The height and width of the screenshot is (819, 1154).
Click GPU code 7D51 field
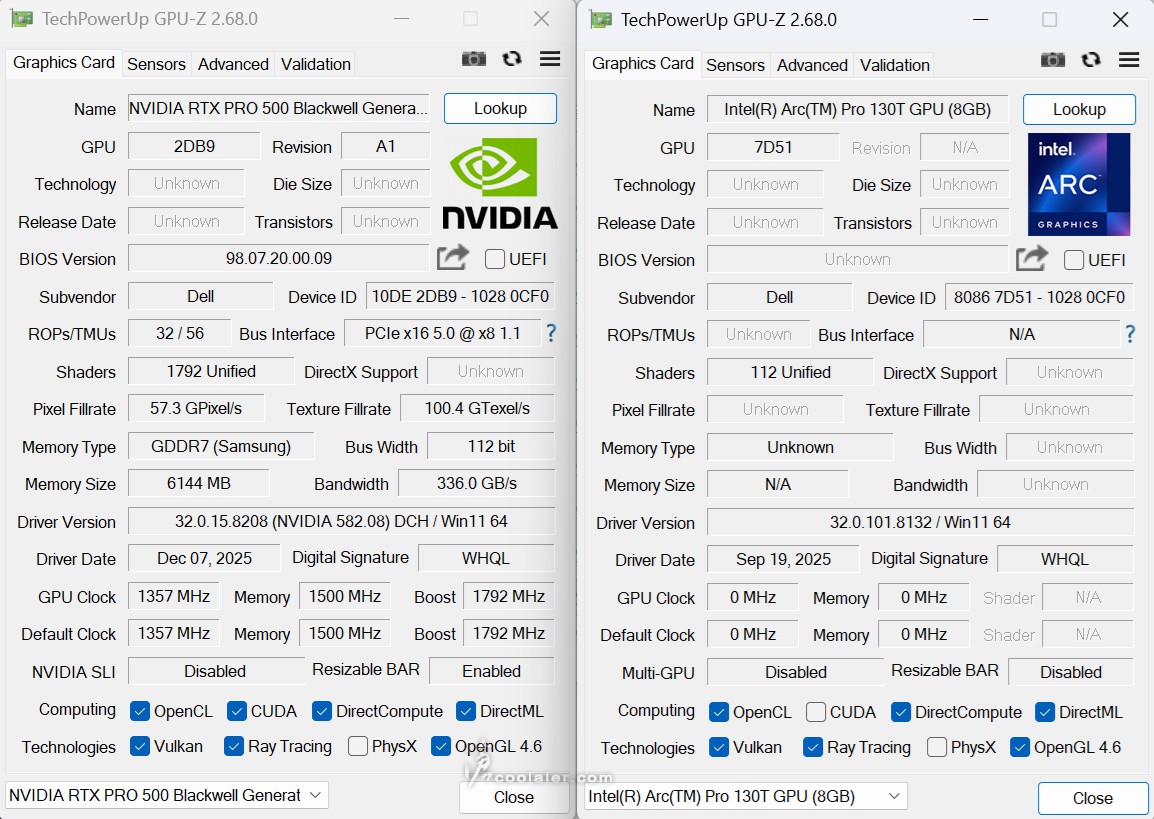[x=773, y=146]
